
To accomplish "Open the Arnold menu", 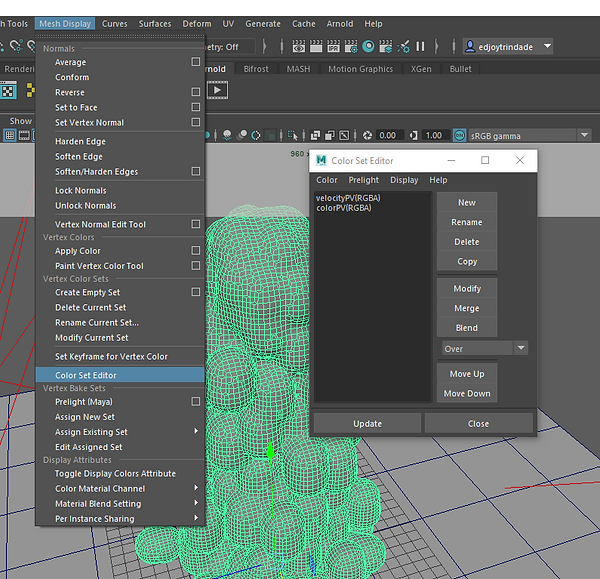I will [x=340, y=24].
